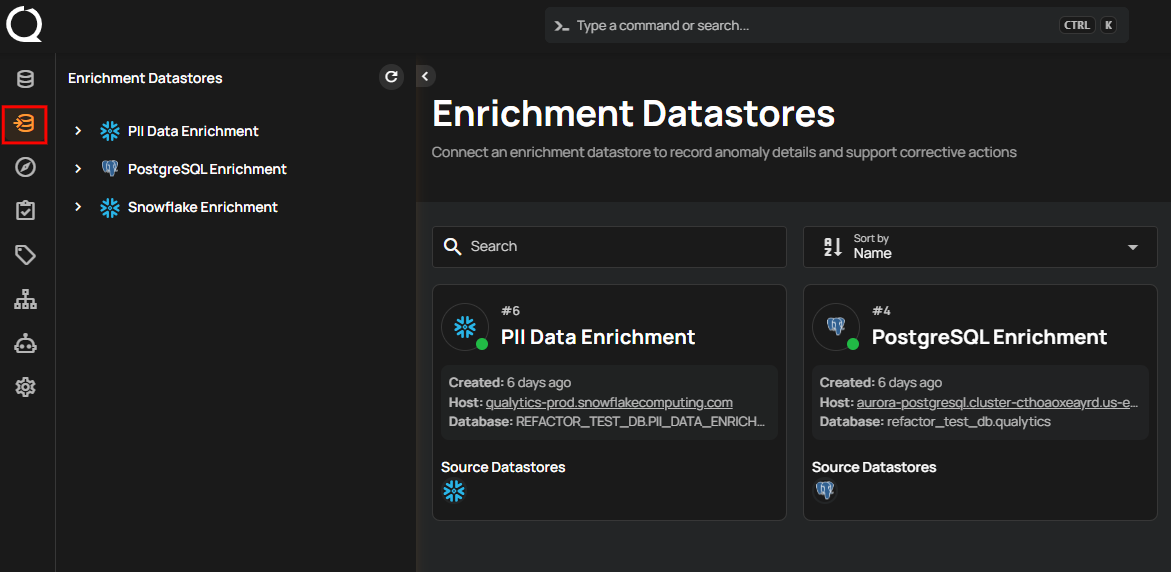
Task: Click the magnifier icon in Search field
Action: (452, 246)
